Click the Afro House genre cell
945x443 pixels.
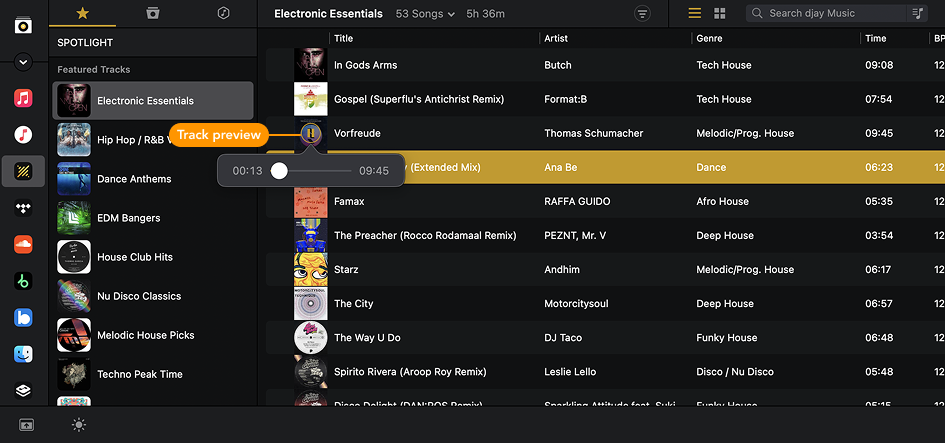[x=722, y=201]
